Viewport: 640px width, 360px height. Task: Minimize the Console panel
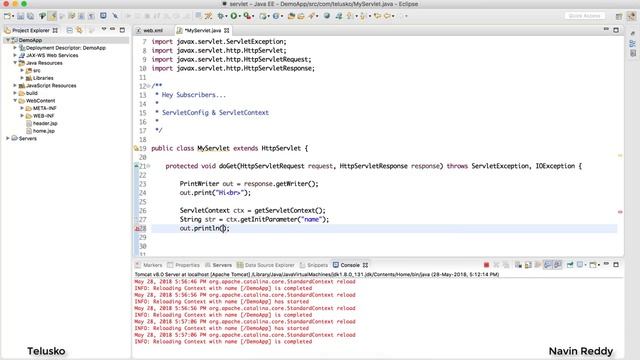pos(606,264)
